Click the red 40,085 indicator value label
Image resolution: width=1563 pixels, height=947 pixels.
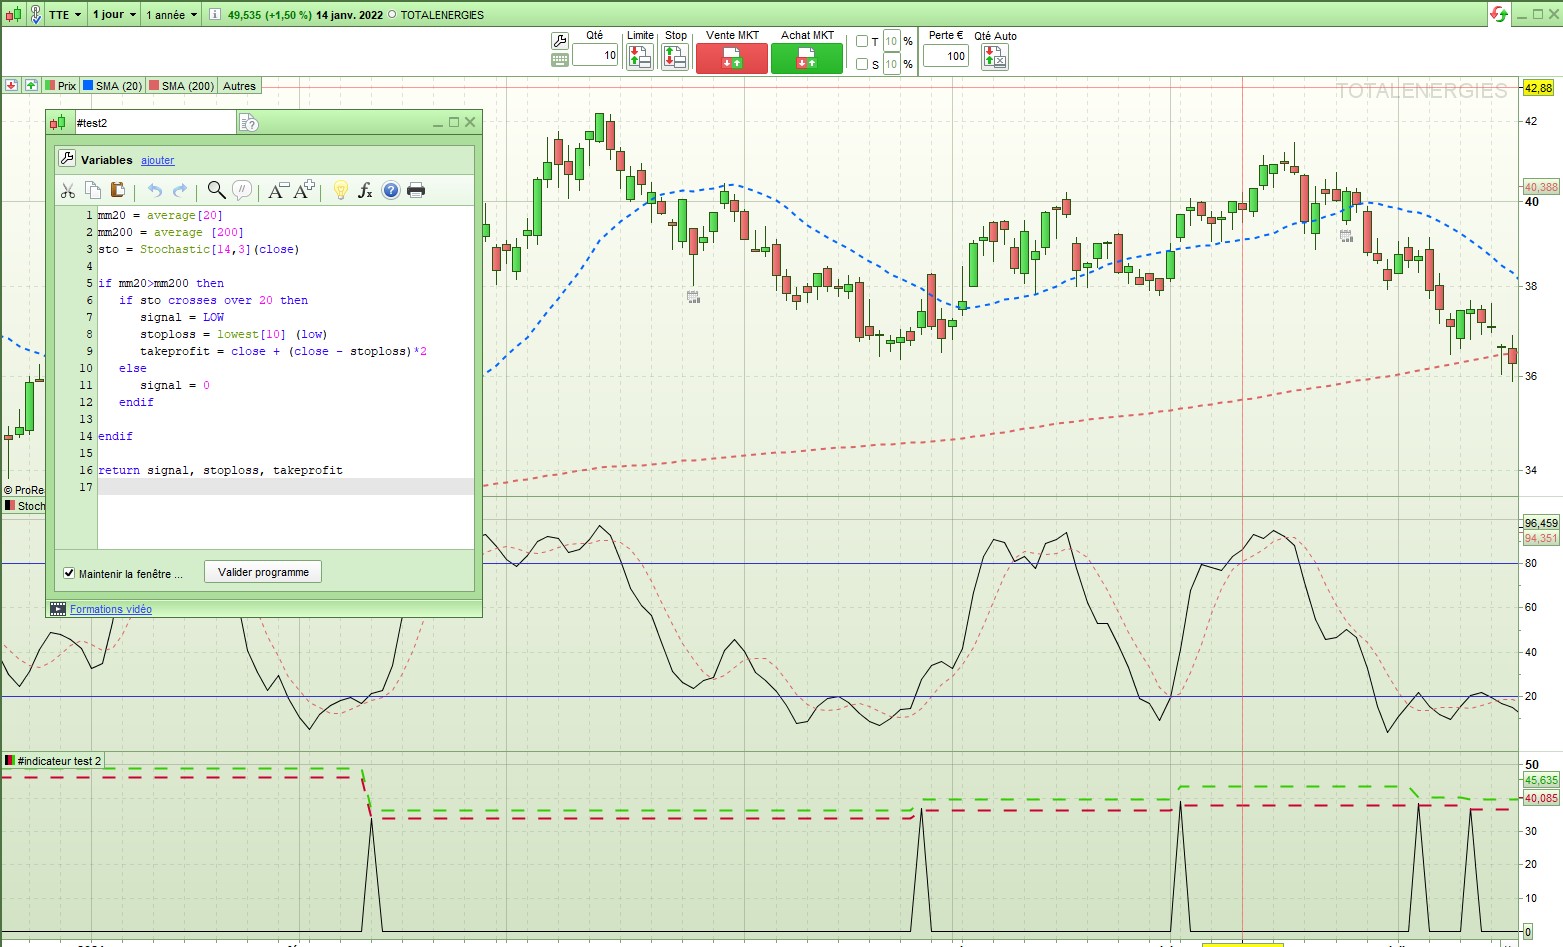(x=1541, y=798)
